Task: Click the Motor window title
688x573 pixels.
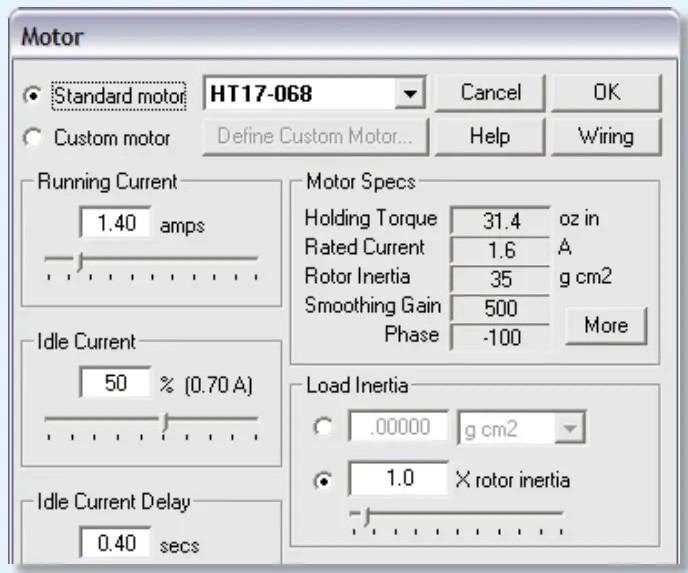Action: 52,37
